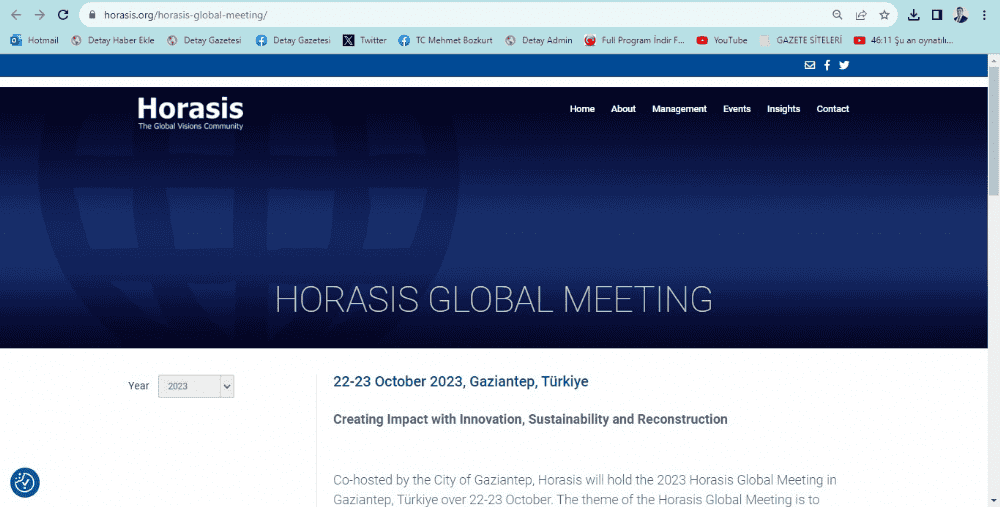Open the 46:11 Şu an oynatılıyor bookmark
The height and width of the screenshot is (507, 1000).
tap(904, 40)
